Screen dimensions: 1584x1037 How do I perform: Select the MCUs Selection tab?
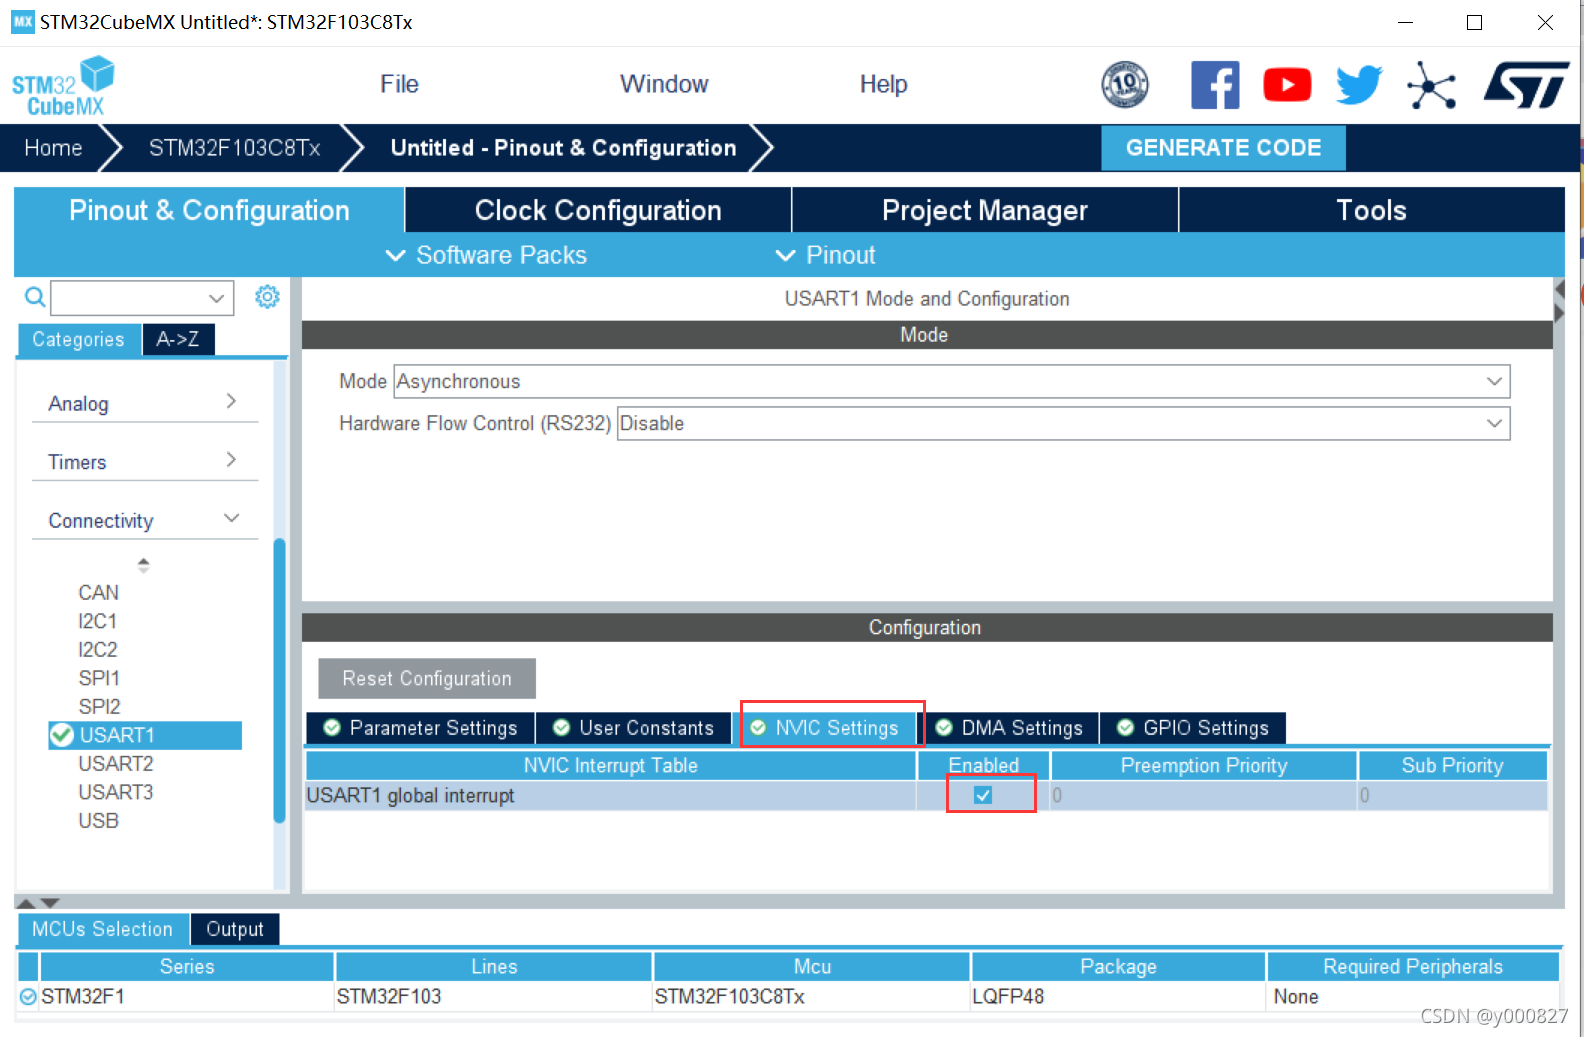[x=103, y=929]
